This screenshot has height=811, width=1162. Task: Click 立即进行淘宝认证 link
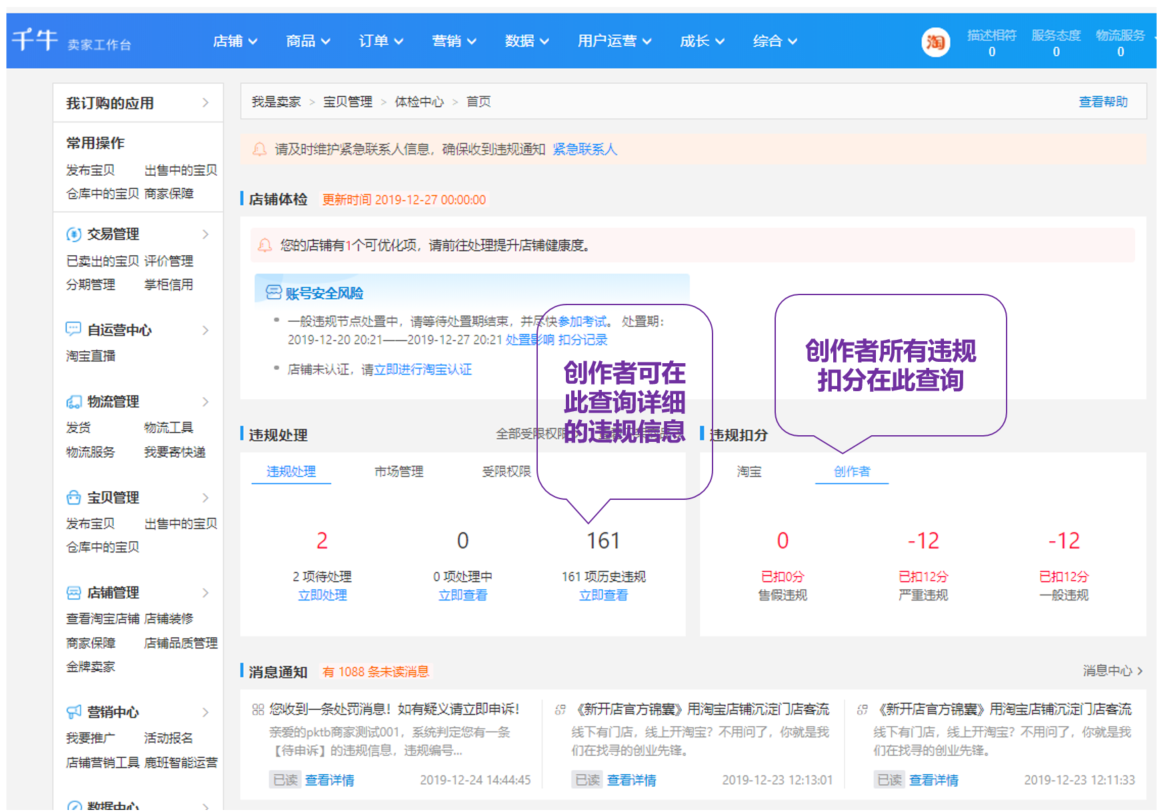coord(422,369)
